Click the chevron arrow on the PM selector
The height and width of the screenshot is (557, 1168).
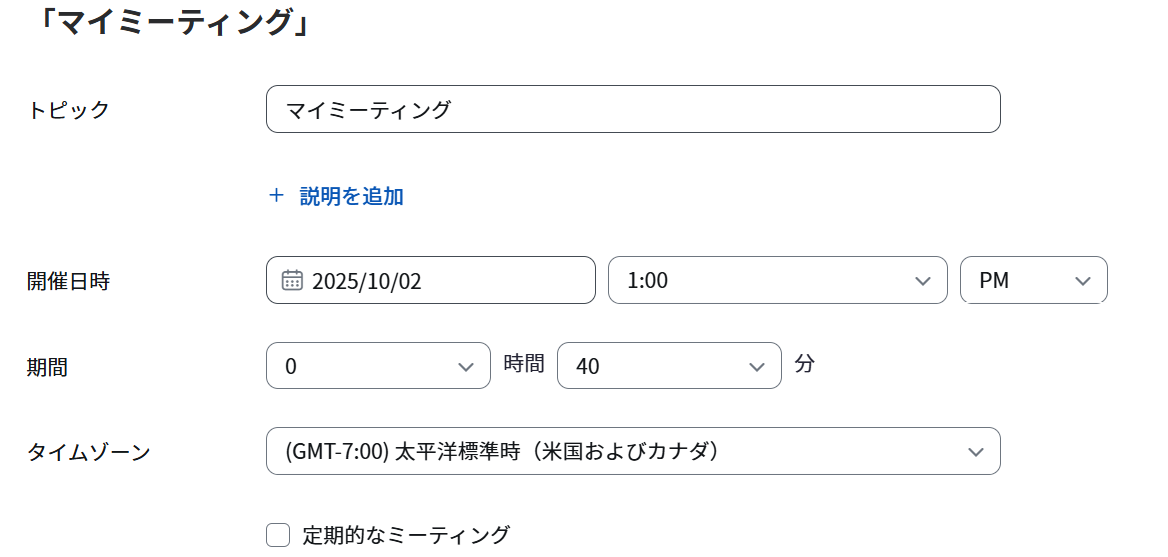click(1082, 281)
